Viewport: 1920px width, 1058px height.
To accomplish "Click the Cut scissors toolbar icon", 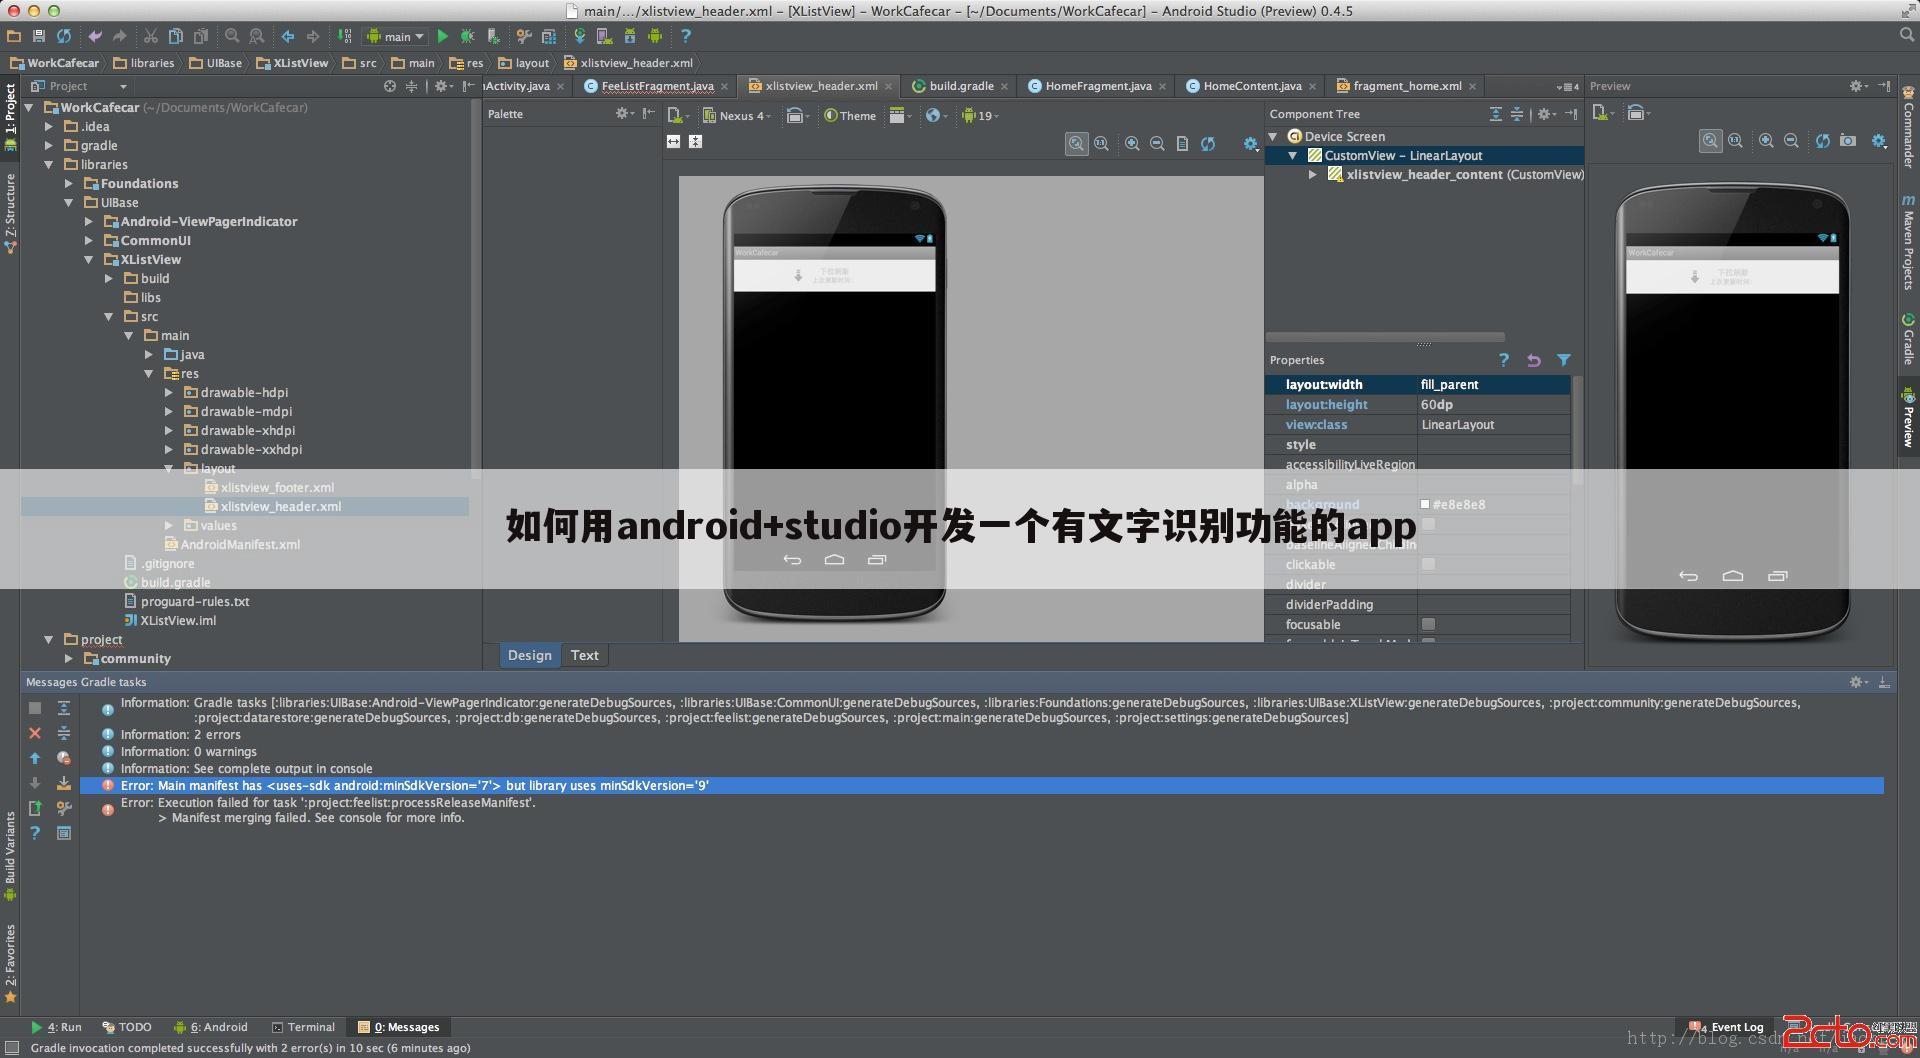I will (x=151, y=36).
